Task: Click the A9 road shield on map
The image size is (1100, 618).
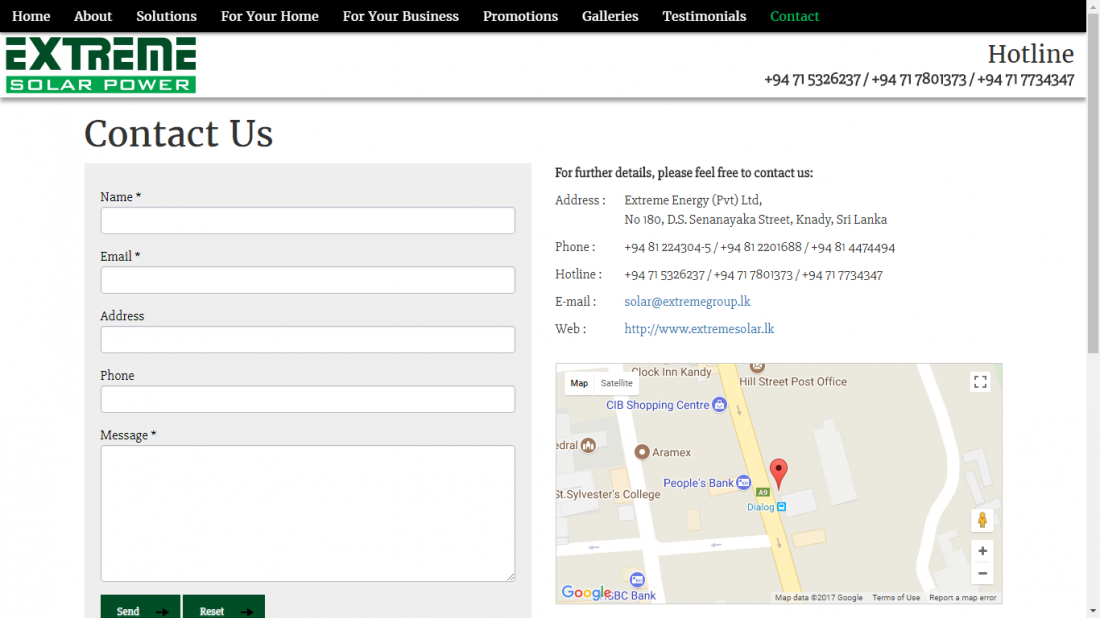Action: tap(763, 492)
